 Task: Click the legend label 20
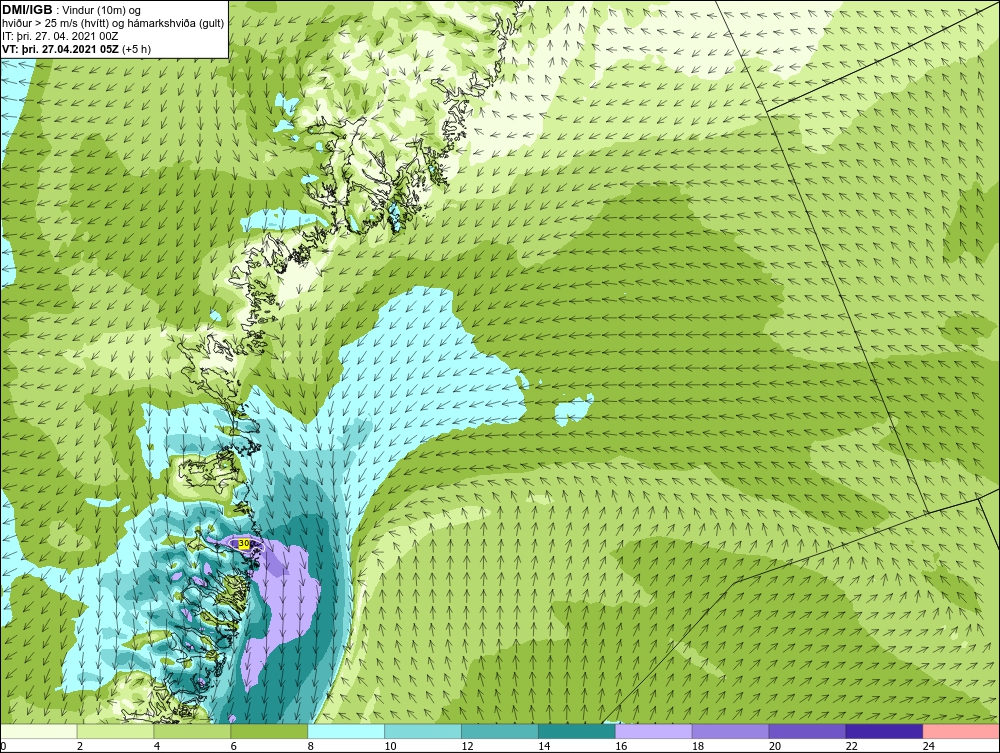775,746
